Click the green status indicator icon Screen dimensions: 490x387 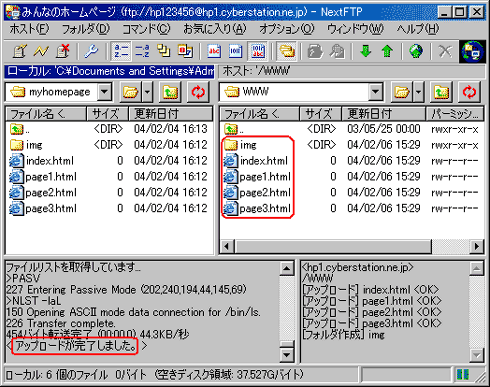pyautogui.click(x=463, y=375)
